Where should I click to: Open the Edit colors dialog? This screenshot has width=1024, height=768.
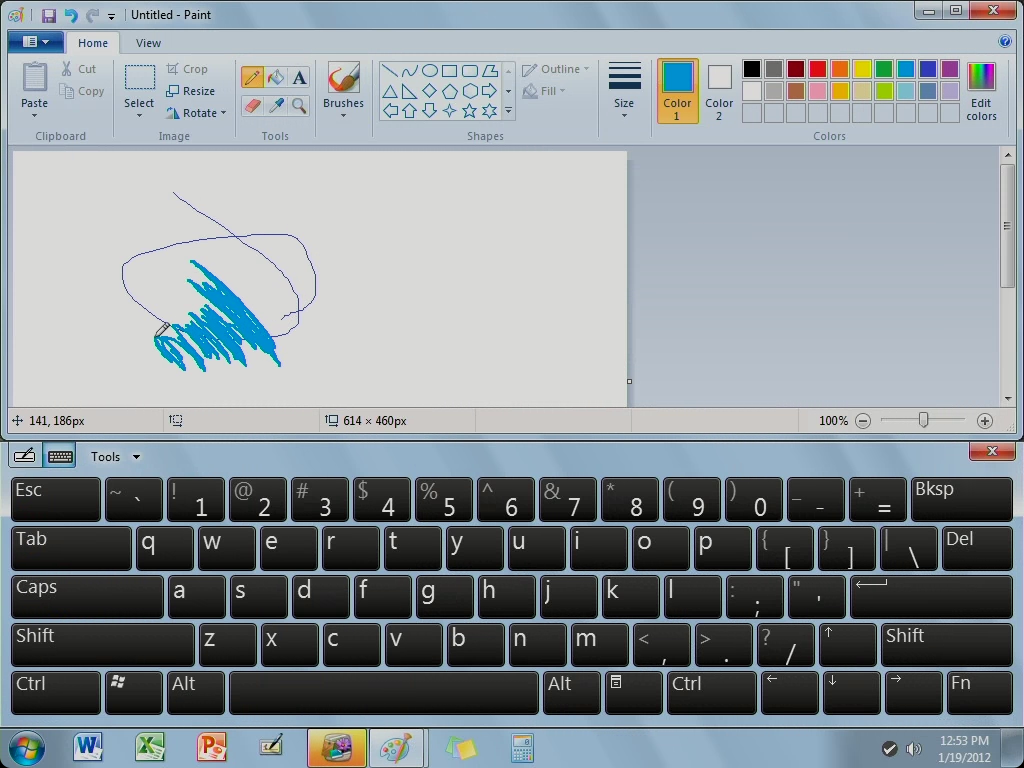coord(981,91)
